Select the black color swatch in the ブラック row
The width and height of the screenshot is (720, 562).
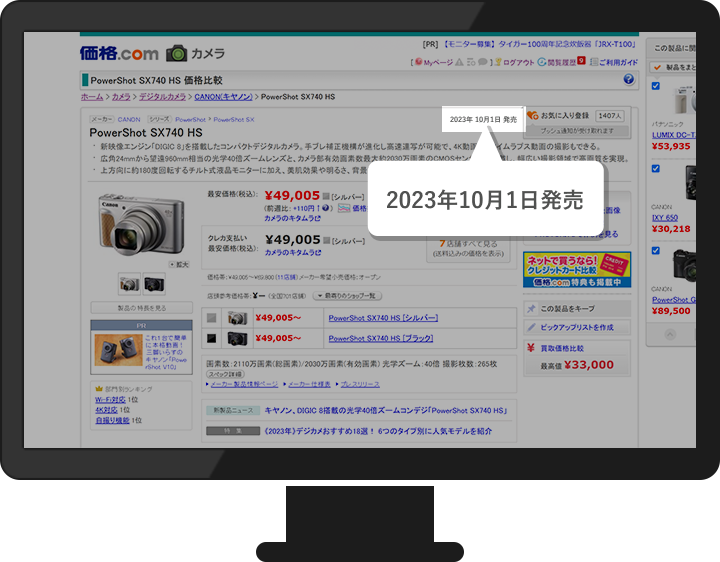tap(211, 338)
